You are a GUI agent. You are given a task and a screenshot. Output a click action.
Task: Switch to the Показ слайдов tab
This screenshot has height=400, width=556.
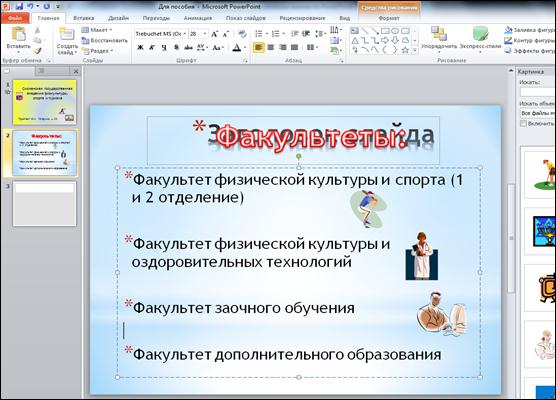coord(245,18)
